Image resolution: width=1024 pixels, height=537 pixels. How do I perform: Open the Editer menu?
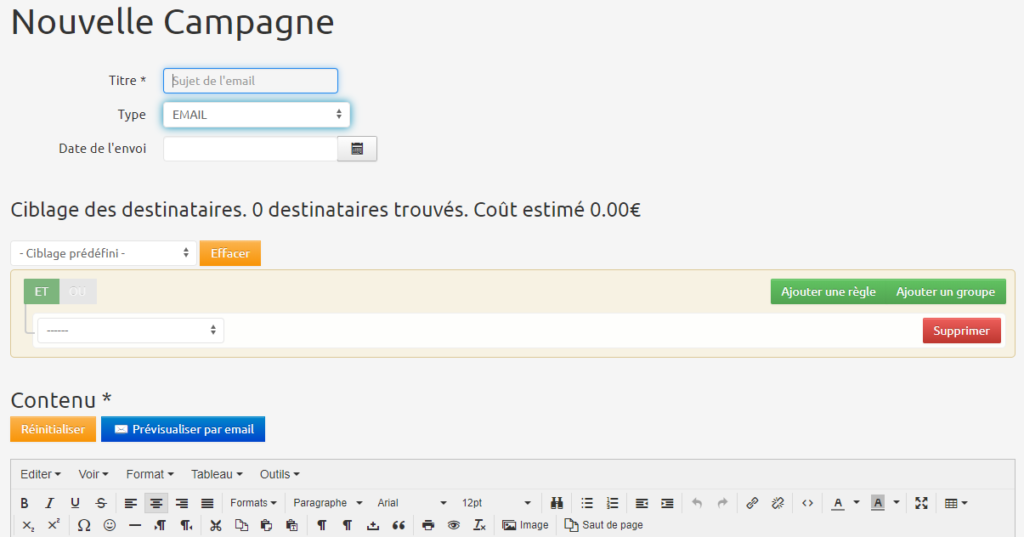(x=40, y=474)
